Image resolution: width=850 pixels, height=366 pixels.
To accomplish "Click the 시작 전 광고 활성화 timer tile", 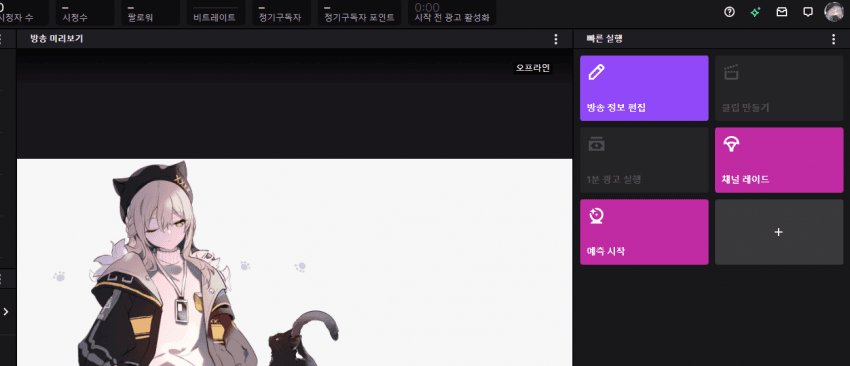I will click(452, 12).
